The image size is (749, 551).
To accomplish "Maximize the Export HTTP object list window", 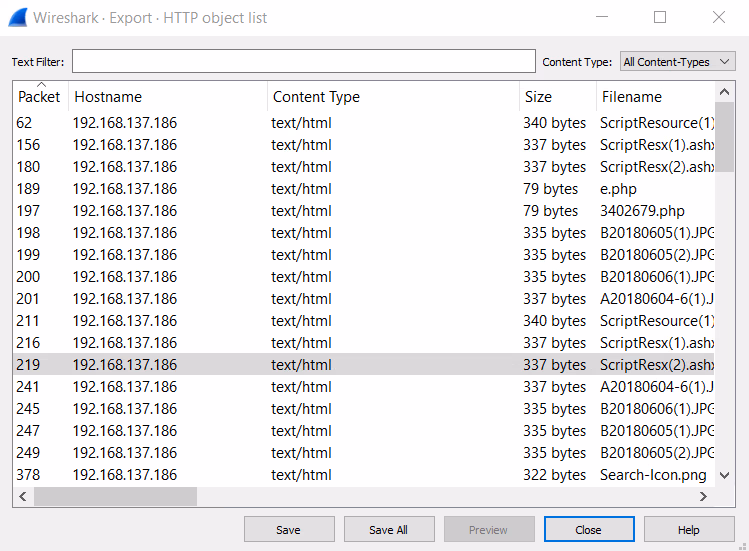I will pos(660,17).
